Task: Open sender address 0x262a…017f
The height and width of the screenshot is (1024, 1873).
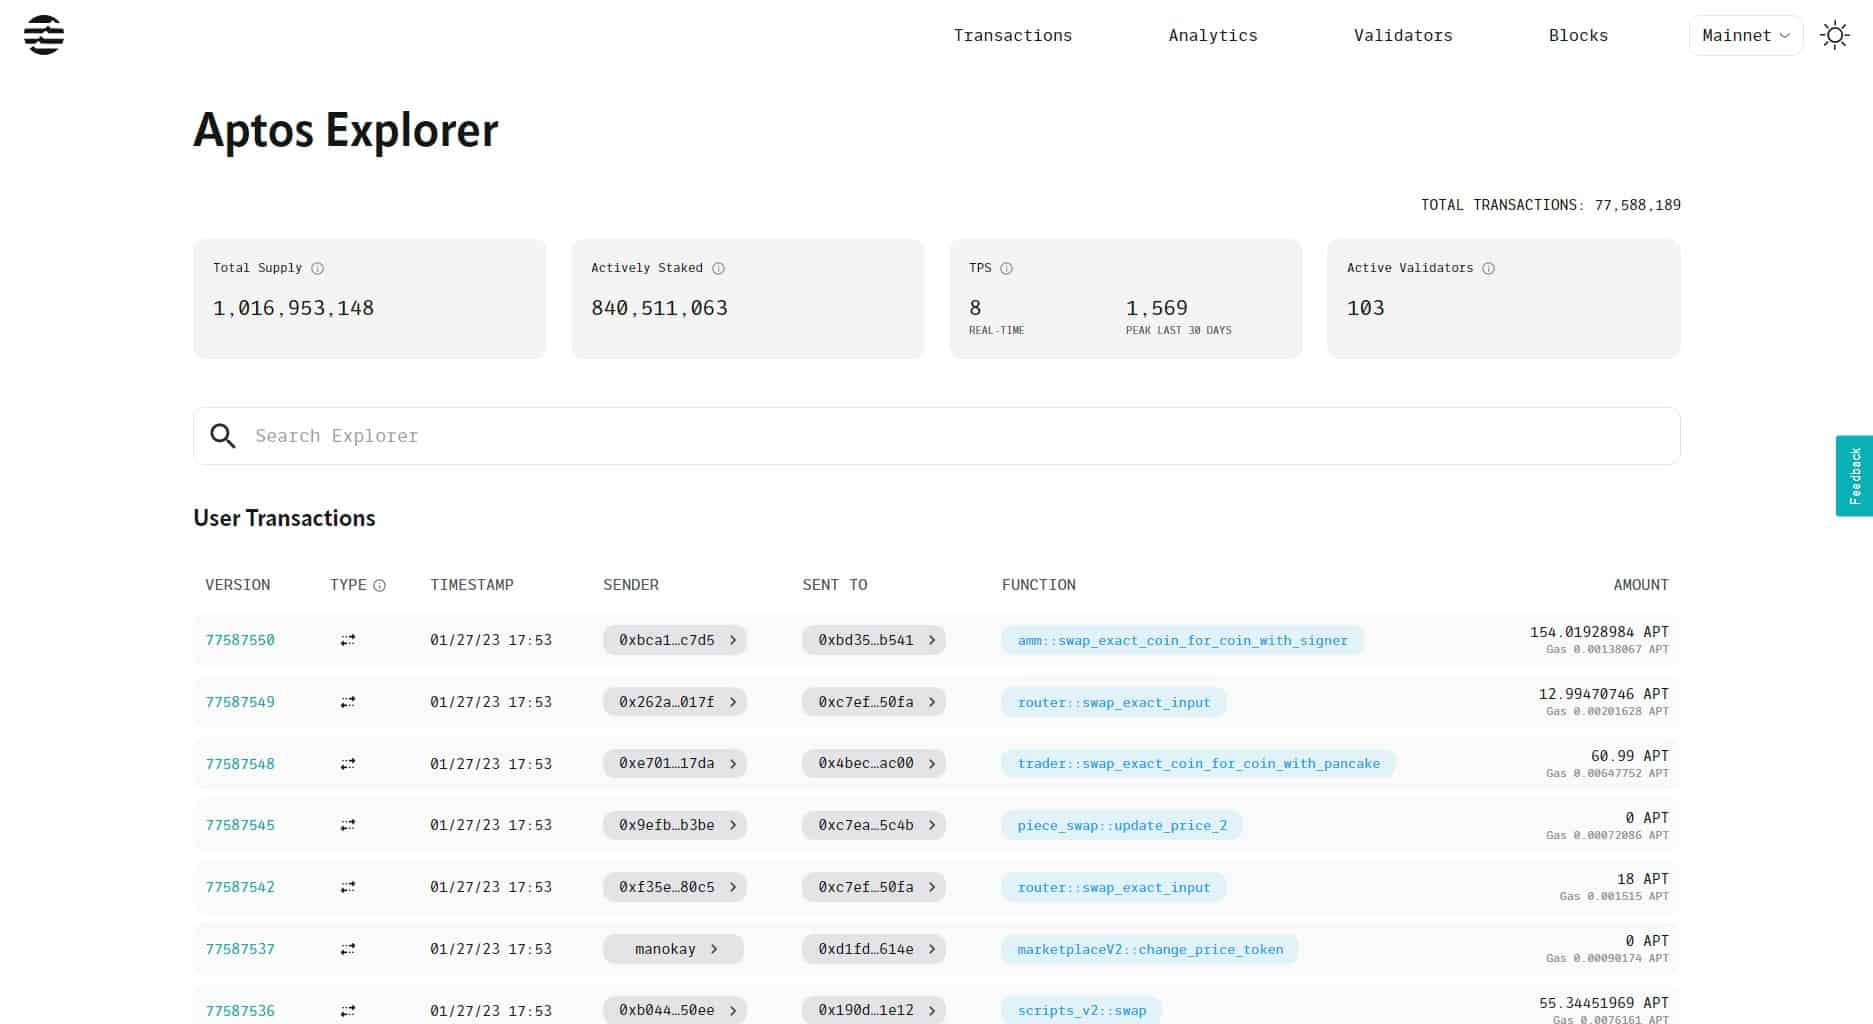Action: tap(675, 702)
